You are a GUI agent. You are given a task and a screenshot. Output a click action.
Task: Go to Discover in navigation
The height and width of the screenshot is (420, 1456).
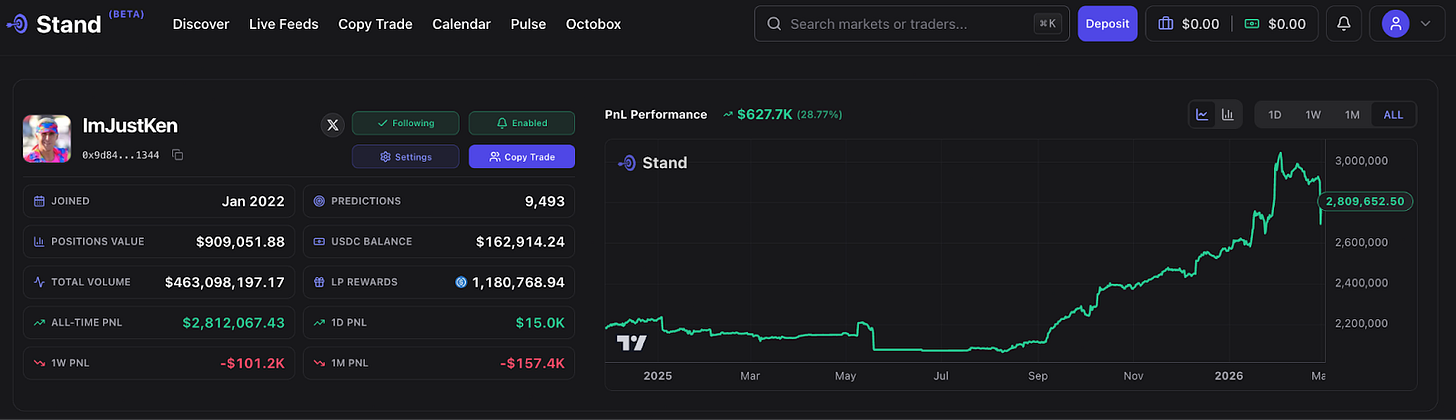(201, 24)
